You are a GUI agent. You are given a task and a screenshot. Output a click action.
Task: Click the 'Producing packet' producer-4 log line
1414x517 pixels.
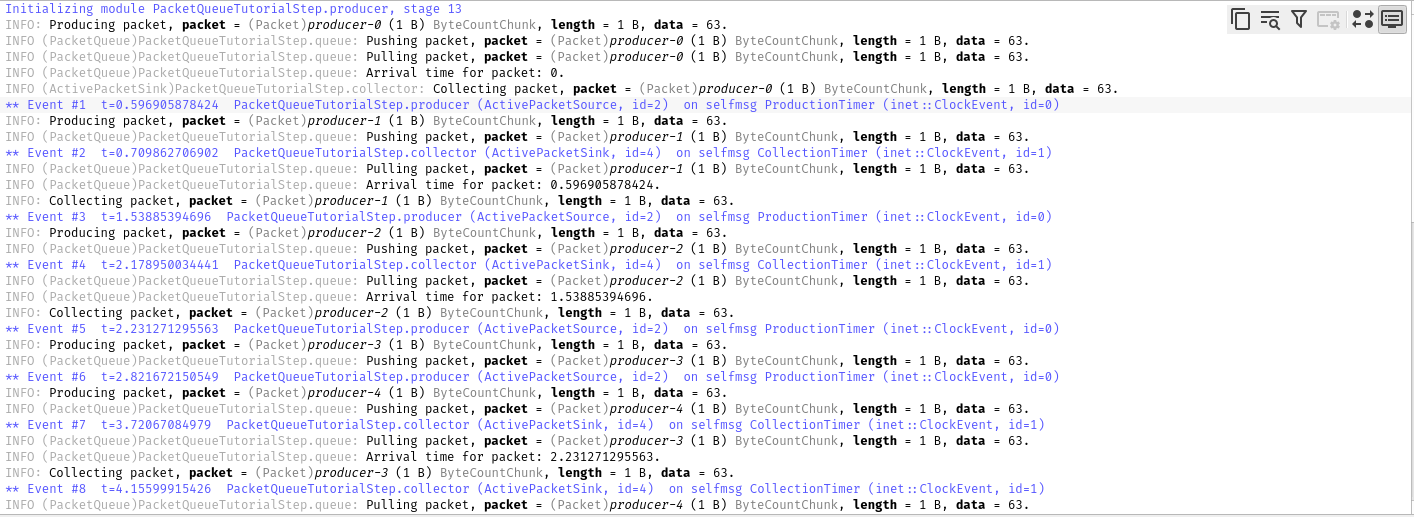click(x=366, y=393)
